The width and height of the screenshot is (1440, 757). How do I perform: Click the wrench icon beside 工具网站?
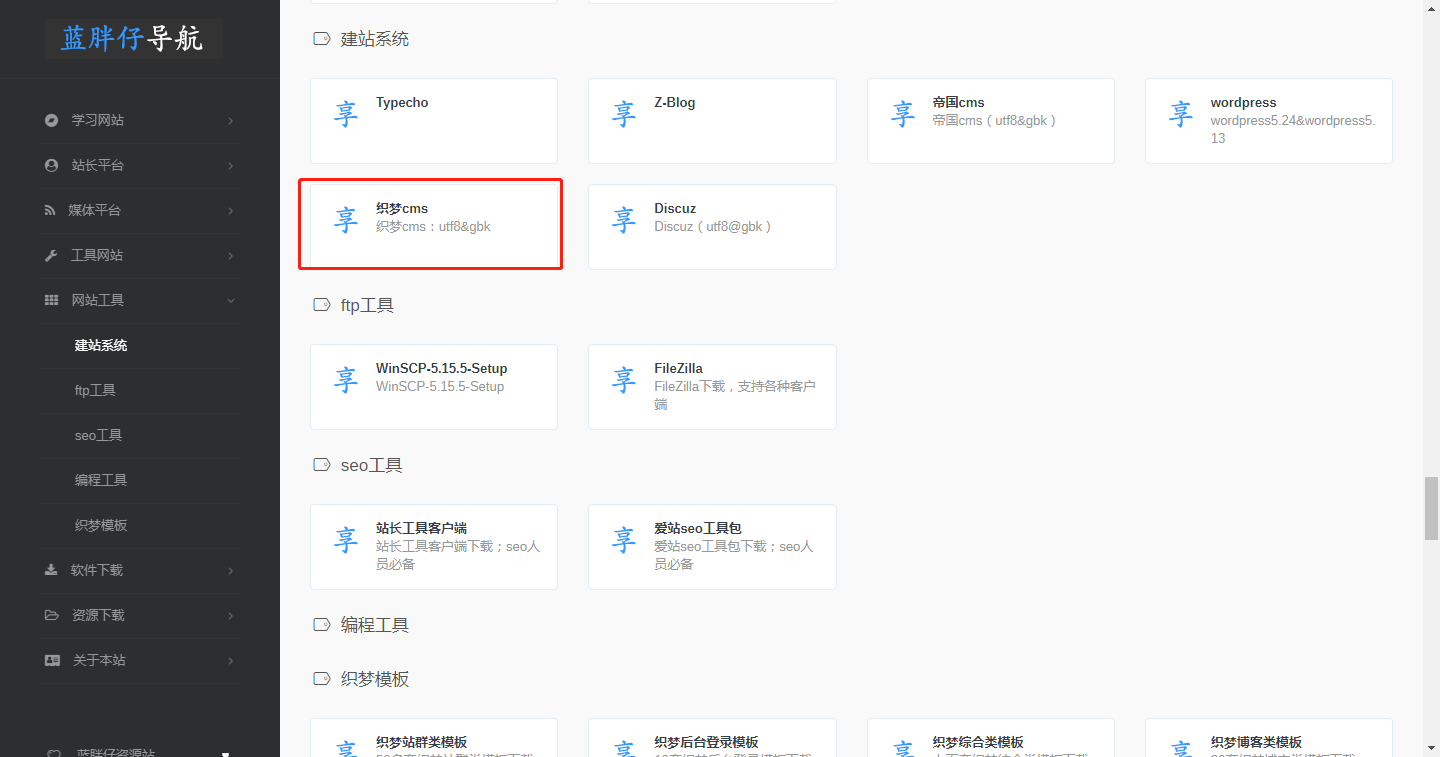pos(51,255)
